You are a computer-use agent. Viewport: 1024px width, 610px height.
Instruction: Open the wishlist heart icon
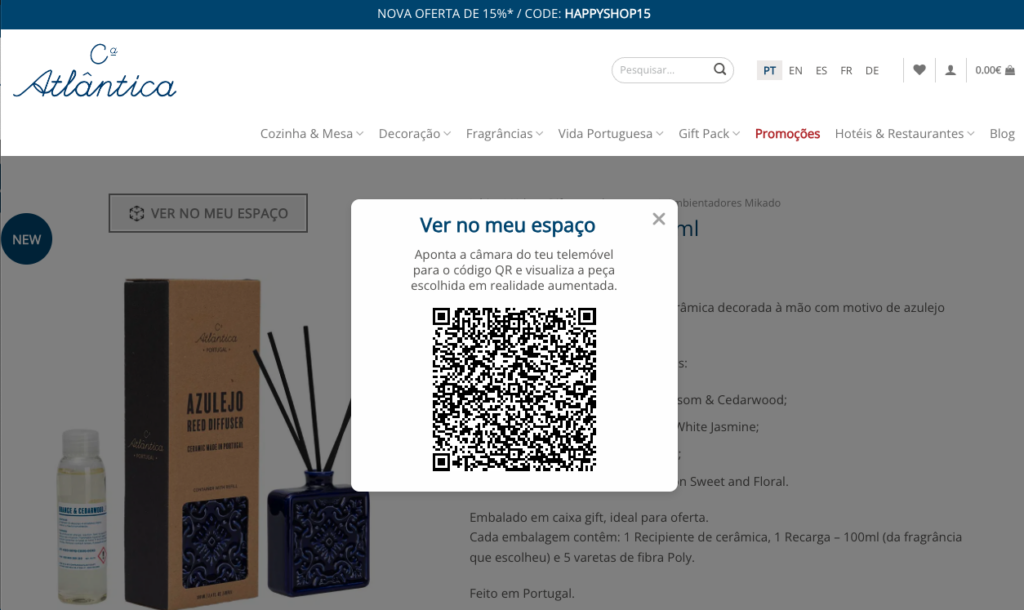click(919, 70)
